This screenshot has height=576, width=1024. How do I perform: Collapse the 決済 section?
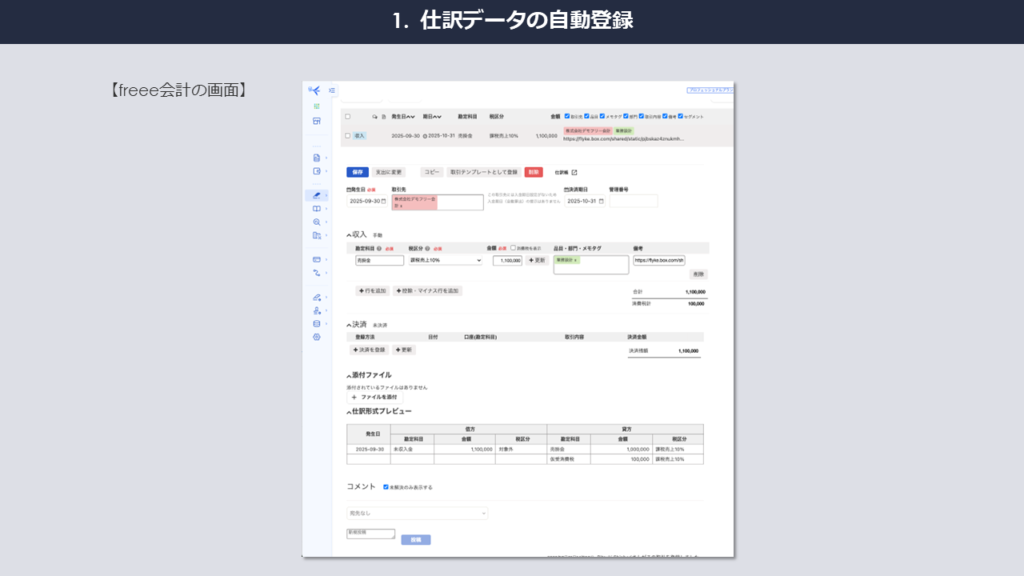click(x=349, y=325)
